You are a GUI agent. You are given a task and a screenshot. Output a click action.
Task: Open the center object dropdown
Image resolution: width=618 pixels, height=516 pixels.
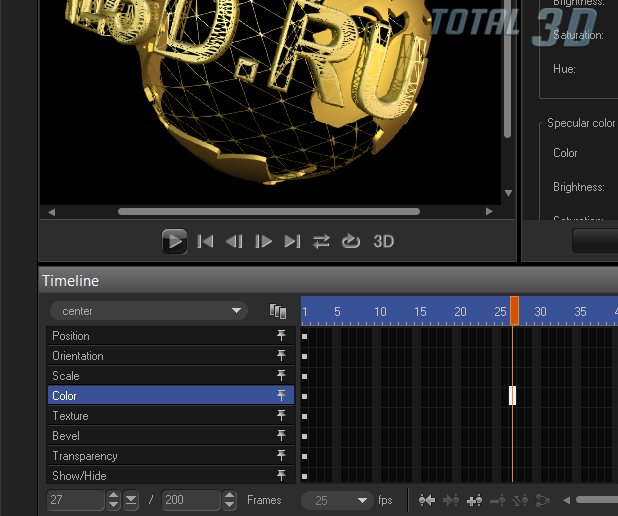(x=149, y=311)
